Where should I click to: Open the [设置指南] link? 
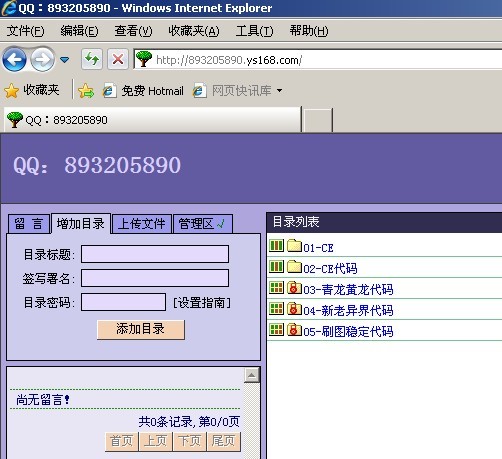pos(202,303)
